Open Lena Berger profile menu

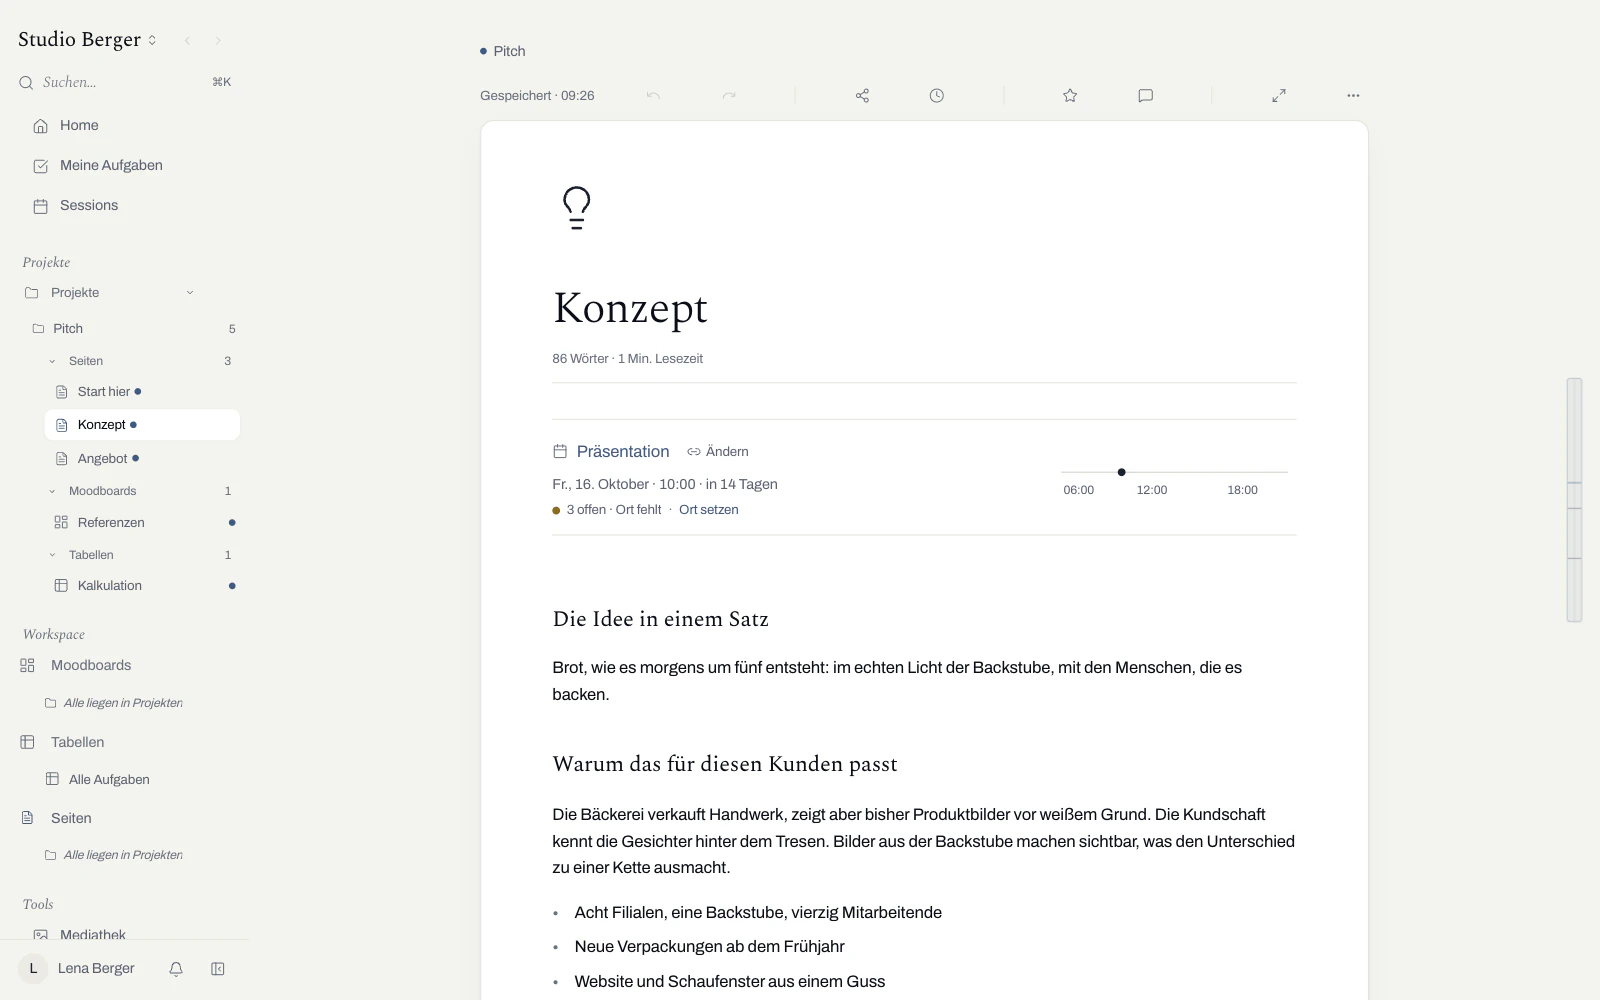click(x=77, y=969)
